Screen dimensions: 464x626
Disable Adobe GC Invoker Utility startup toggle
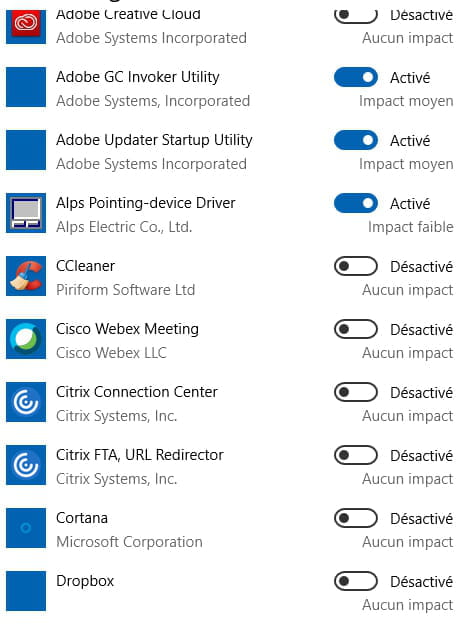pos(356,77)
